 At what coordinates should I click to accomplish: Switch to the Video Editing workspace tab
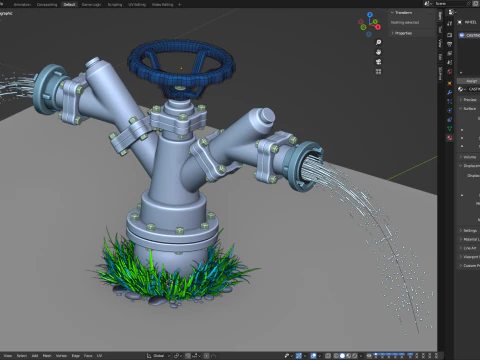coord(162,4)
